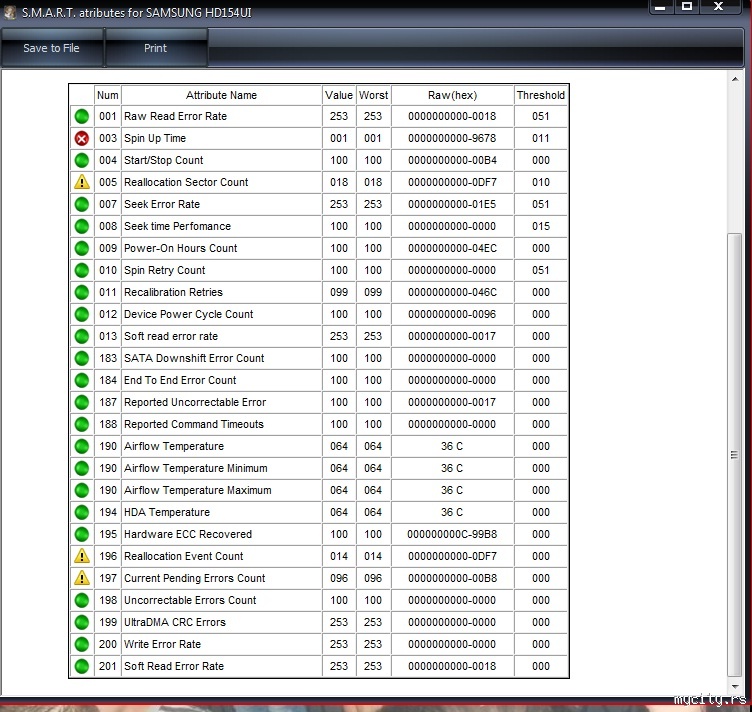
Task: Click the green status icon for Recalibration Retries
Action: 82,292
